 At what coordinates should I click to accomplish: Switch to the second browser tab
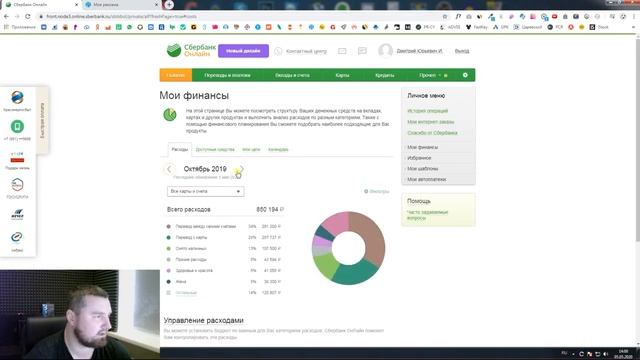coord(122,4)
